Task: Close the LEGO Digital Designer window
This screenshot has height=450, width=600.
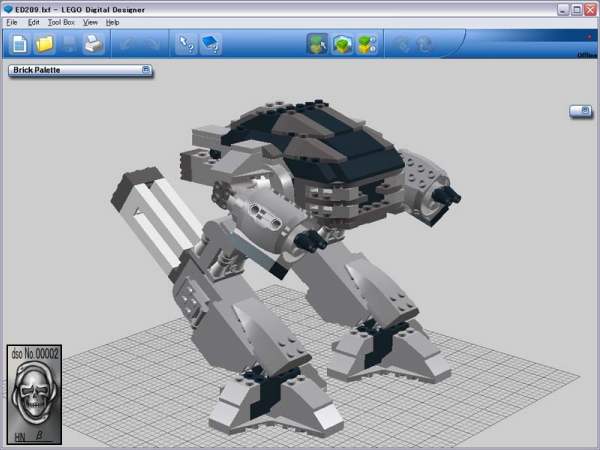Action: pyautogui.click(x=590, y=10)
